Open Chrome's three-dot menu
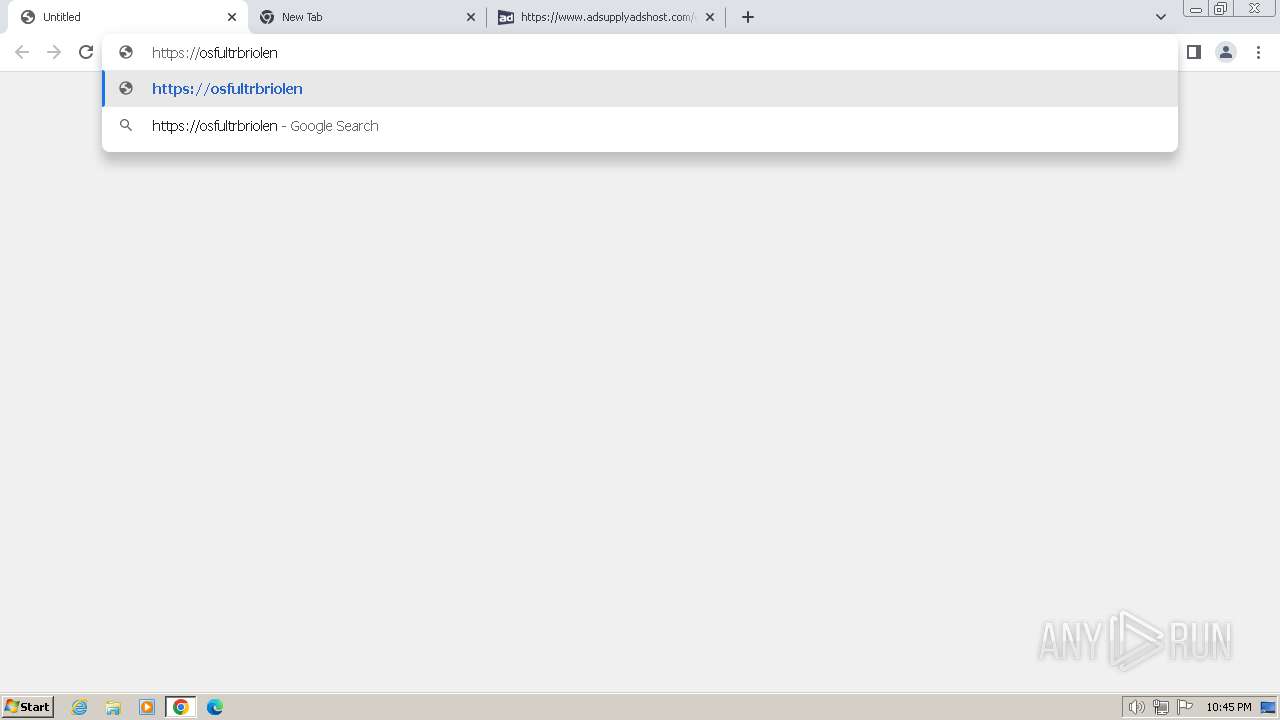This screenshot has height=720, width=1280. pos(1258,52)
